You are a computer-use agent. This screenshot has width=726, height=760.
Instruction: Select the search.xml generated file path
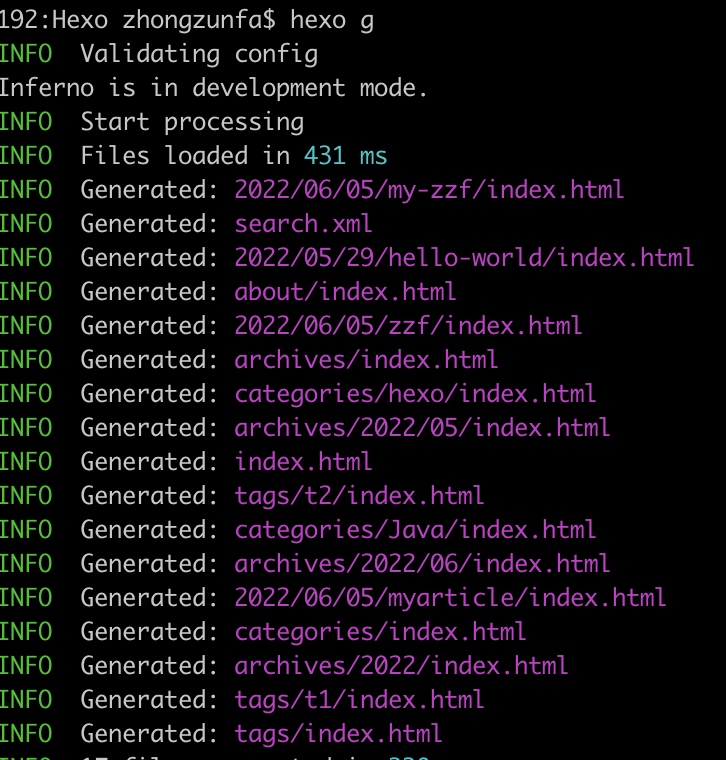pyautogui.click(x=303, y=224)
